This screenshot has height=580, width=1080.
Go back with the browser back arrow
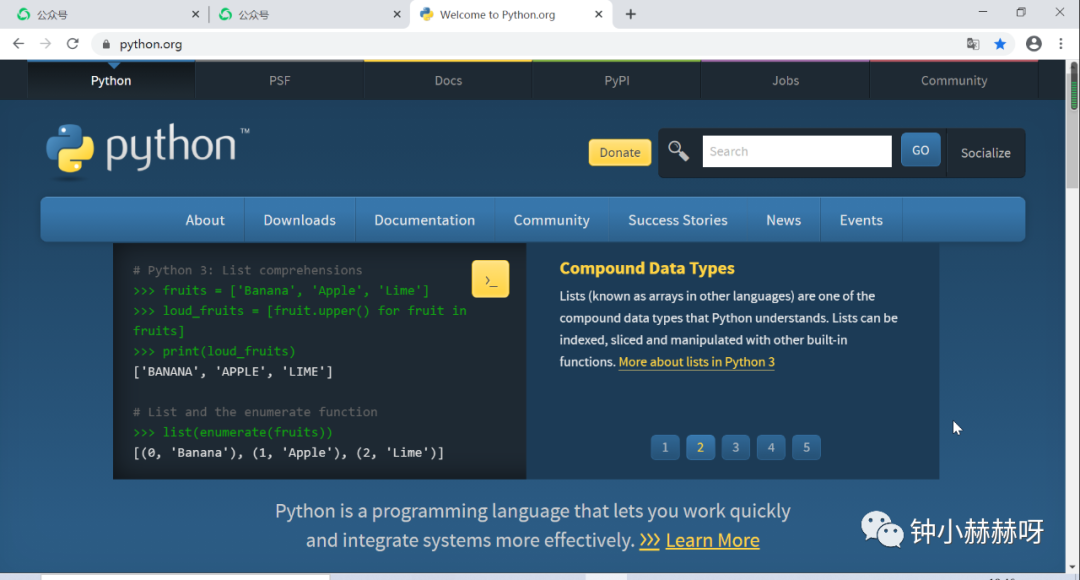19,44
